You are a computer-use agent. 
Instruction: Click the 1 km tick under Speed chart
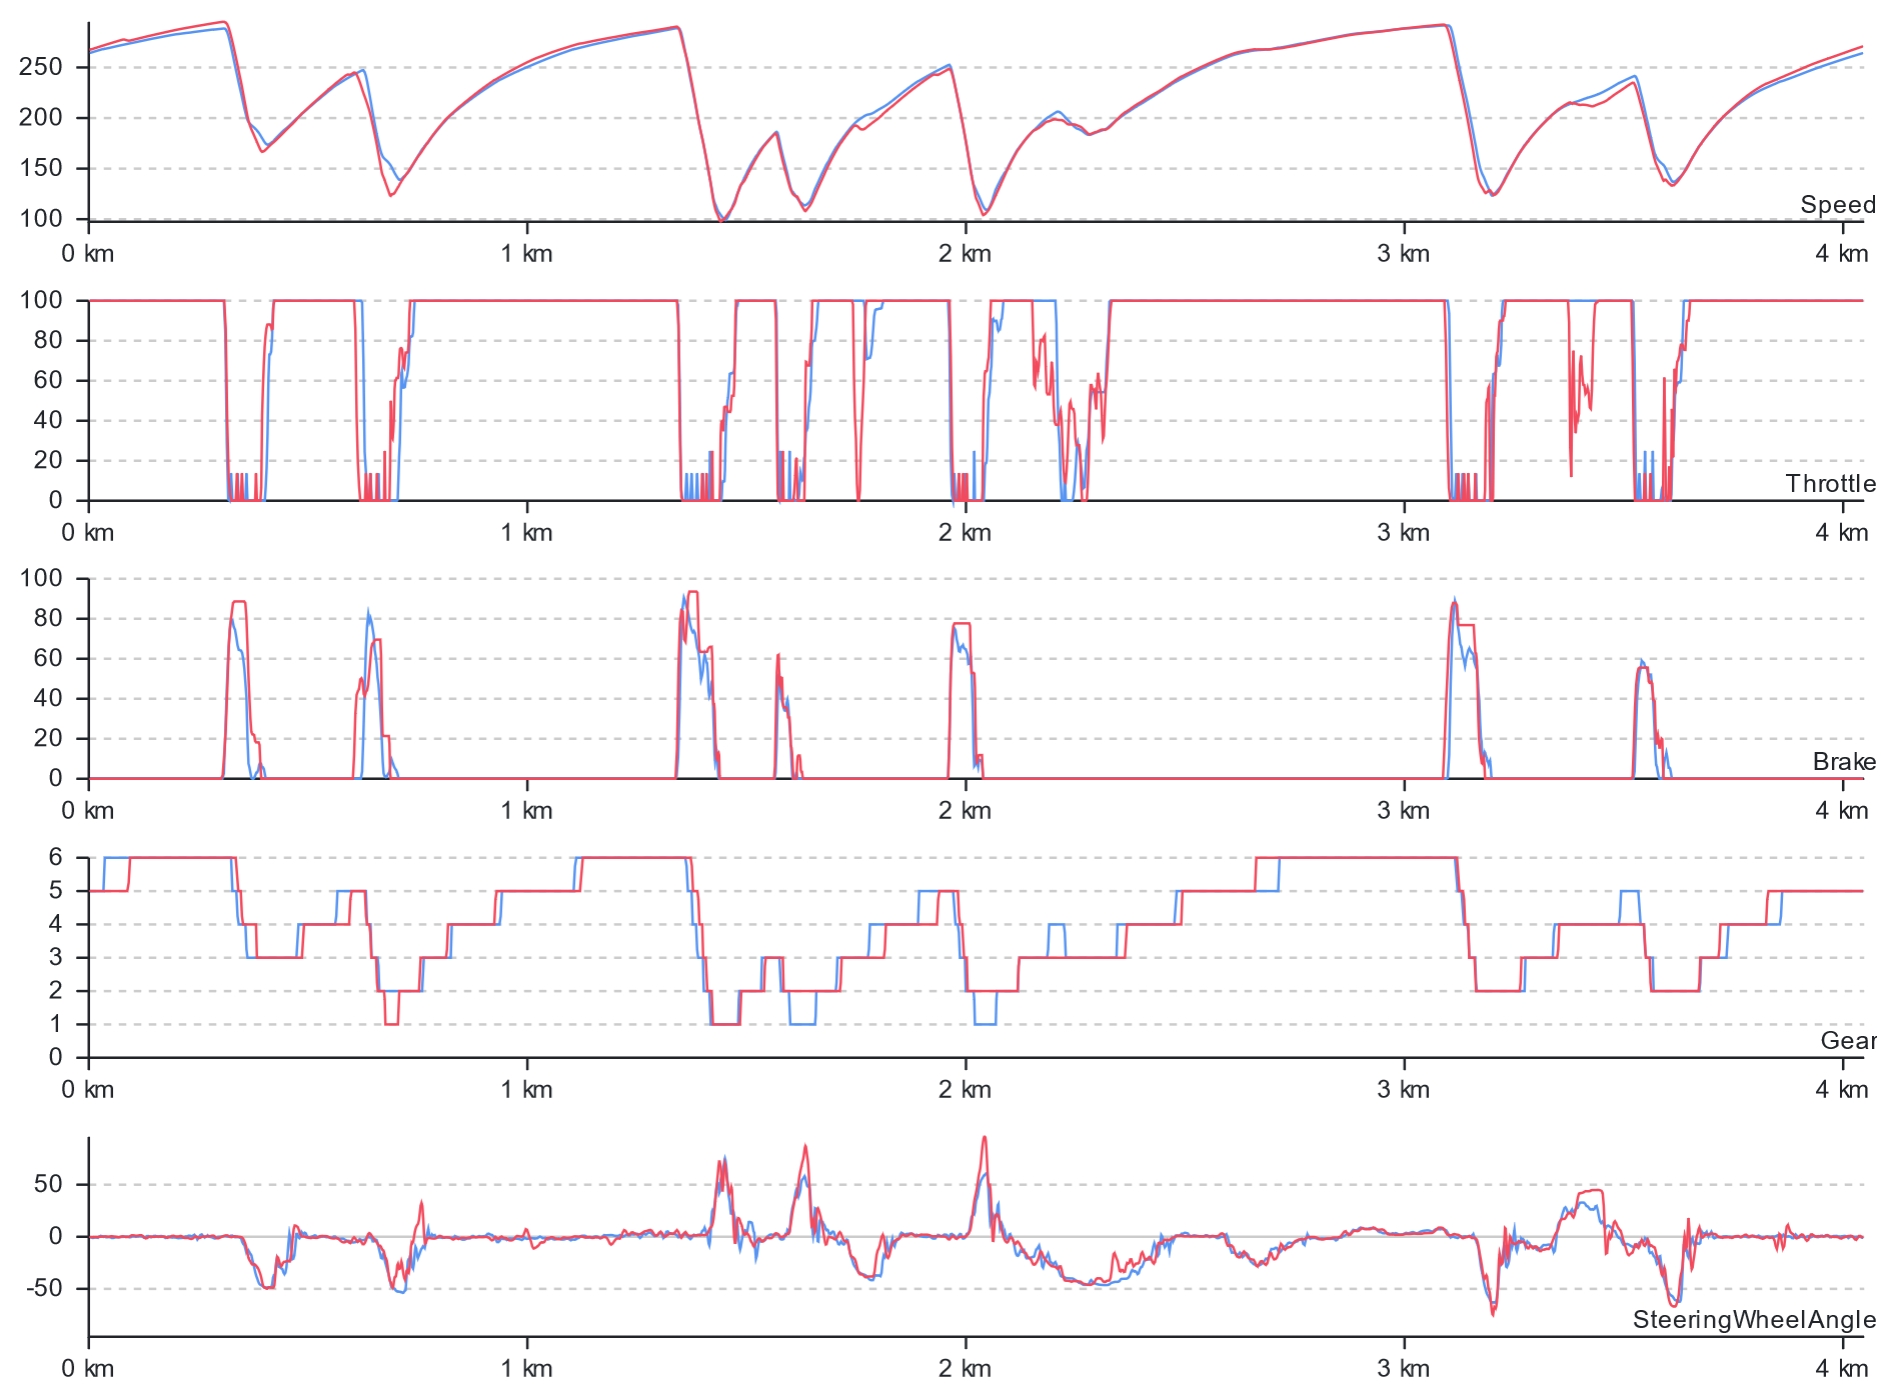(x=527, y=254)
